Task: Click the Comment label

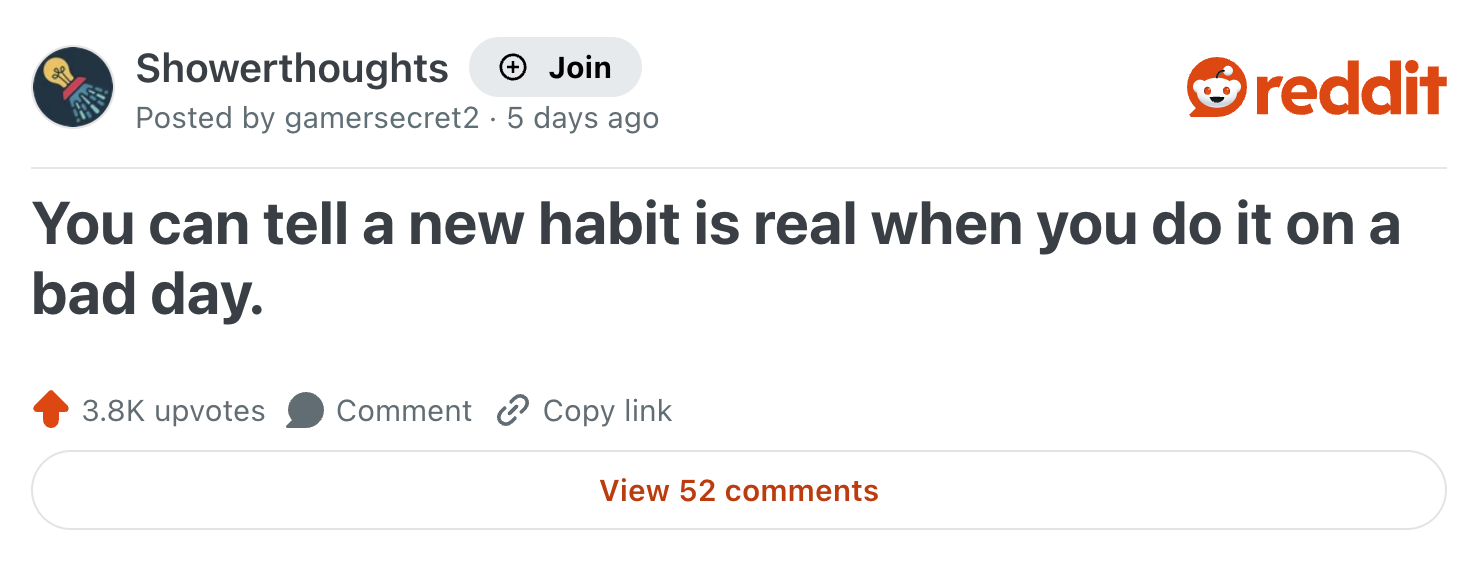Action: pyautogui.click(x=404, y=411)
